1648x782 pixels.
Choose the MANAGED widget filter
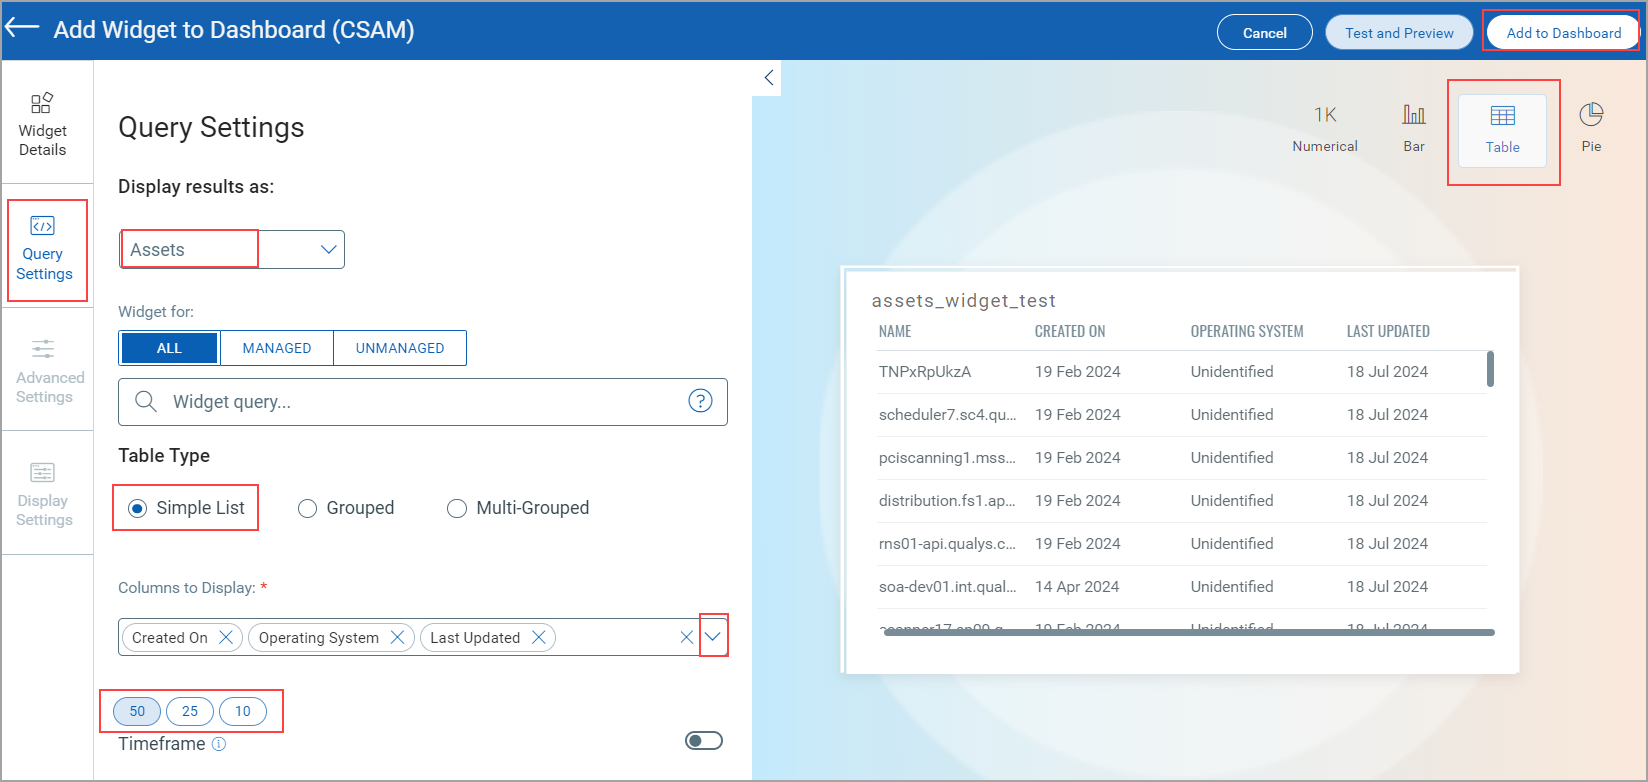(x=277, y=348)
